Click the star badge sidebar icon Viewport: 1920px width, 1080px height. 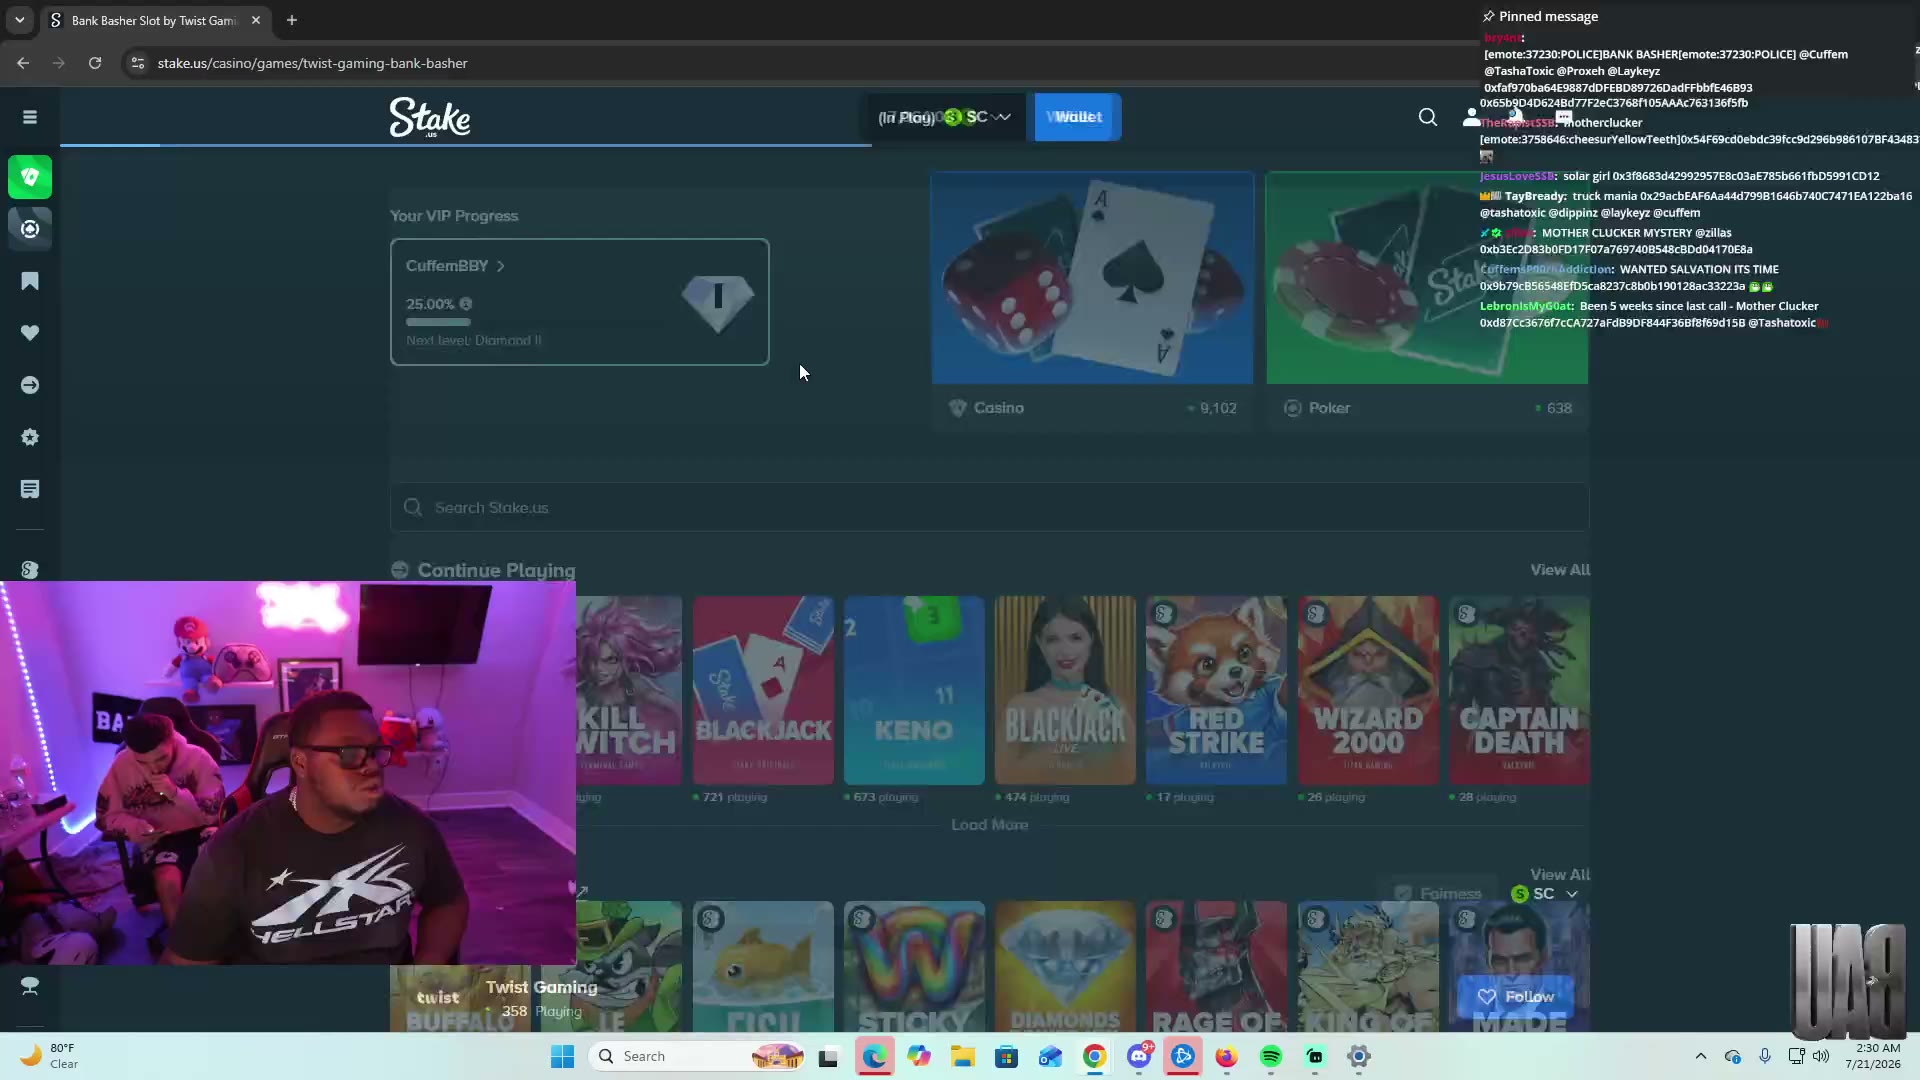pos(30,437)
